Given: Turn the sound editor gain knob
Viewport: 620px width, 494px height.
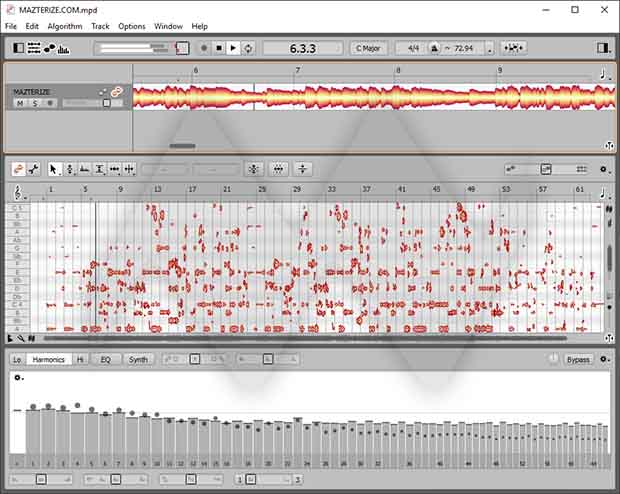Looking at the screenshot, I should (x=553, y=359).
